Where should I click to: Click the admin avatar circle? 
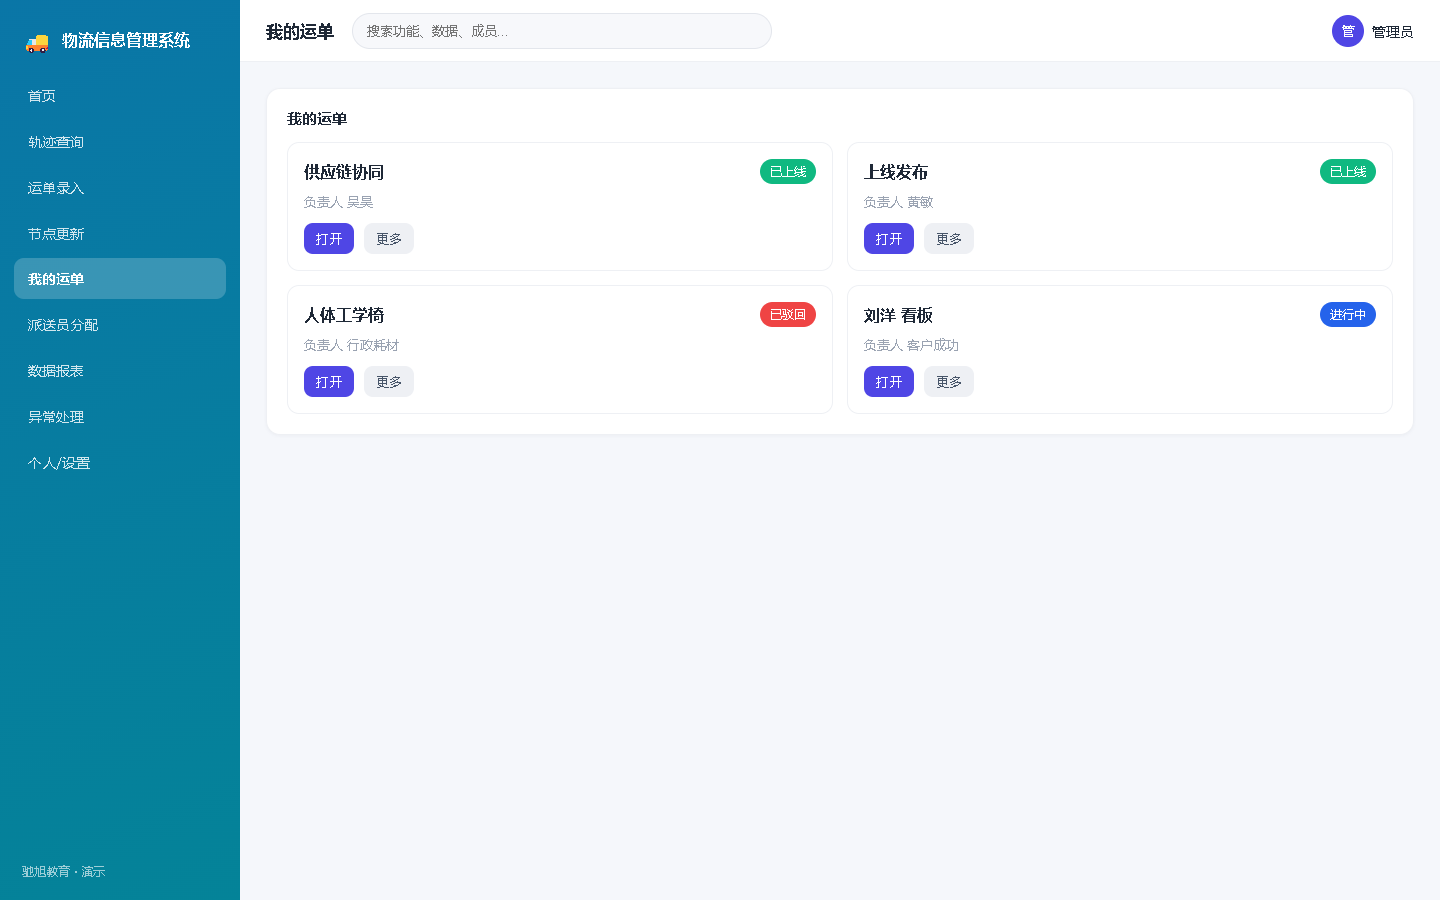1348,31
